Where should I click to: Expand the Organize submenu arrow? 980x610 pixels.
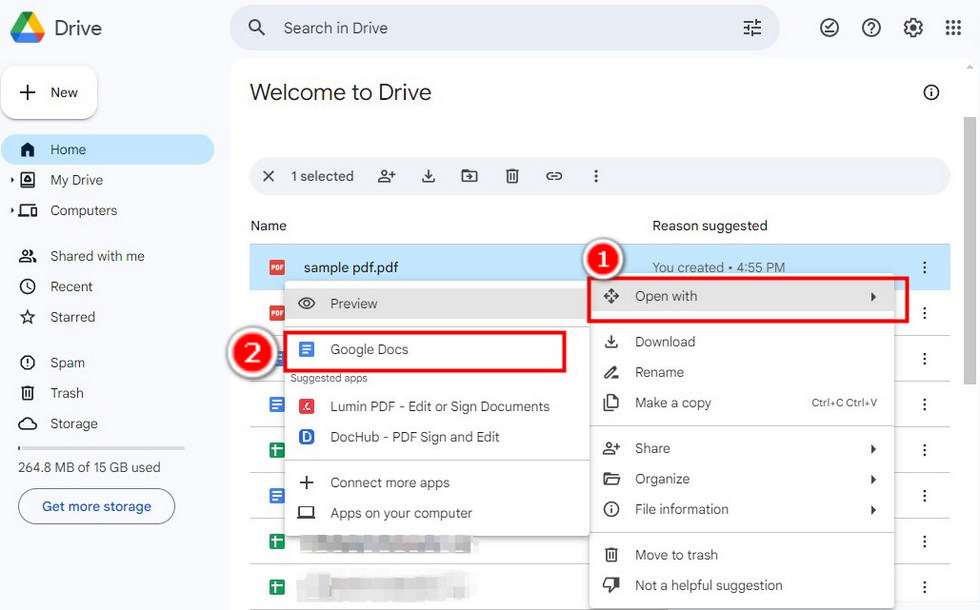click(873, 479)
